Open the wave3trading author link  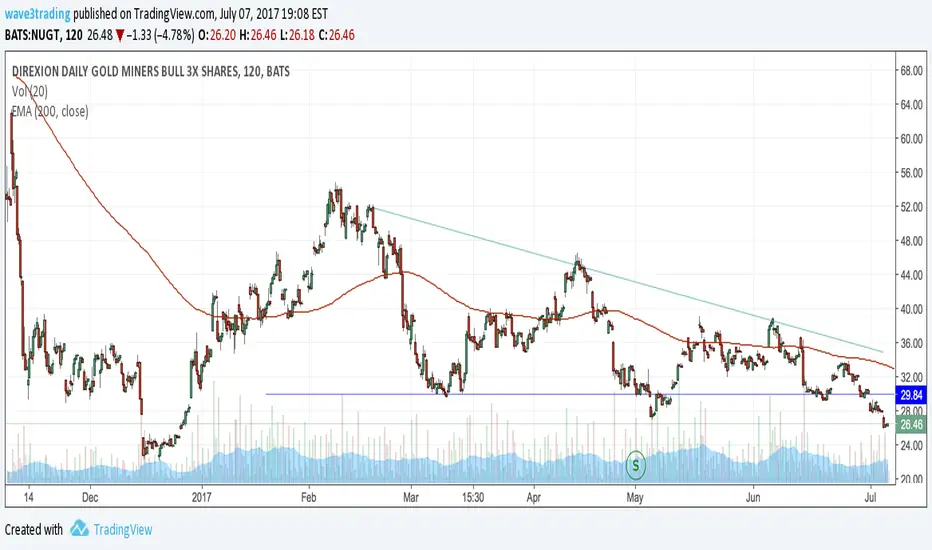pyautogui.click(x=37, y=14)
